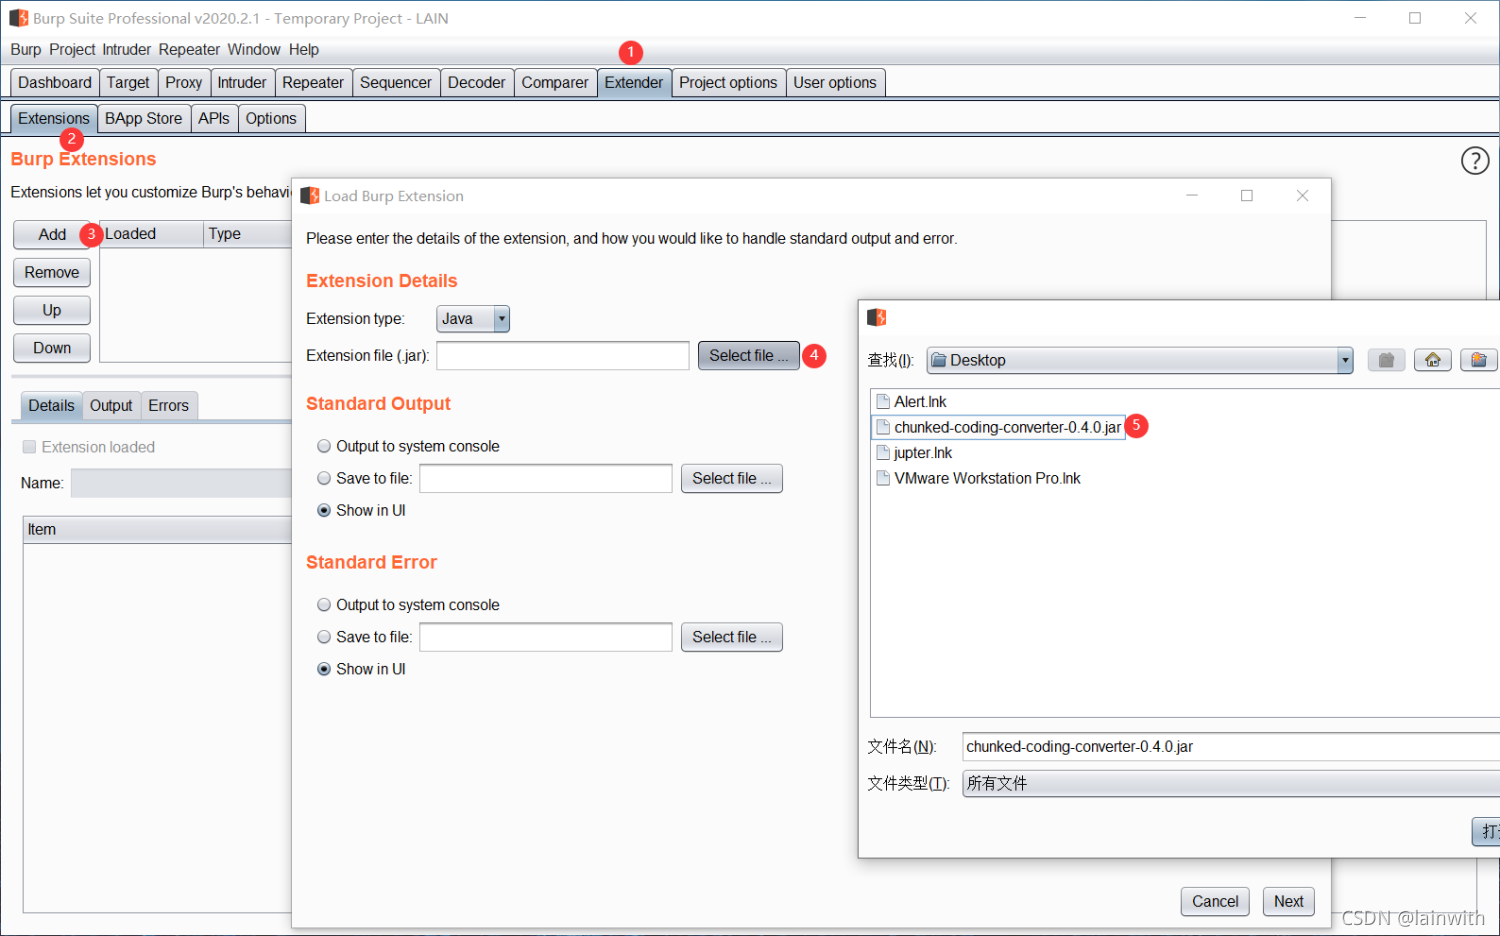Screen dimensions: 1500x936
Task: Focus the file name (文件名) input field
Action: click(1231, 747)
